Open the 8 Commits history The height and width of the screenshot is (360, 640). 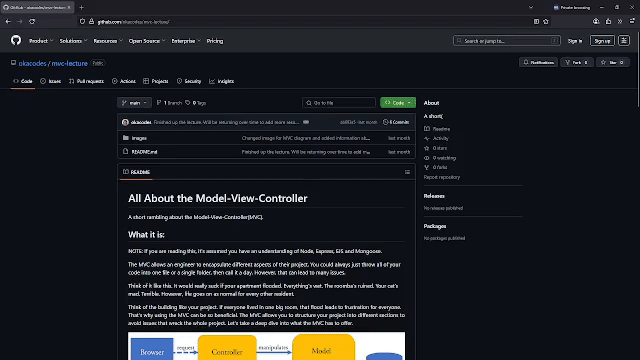click(x=396, y=122)
